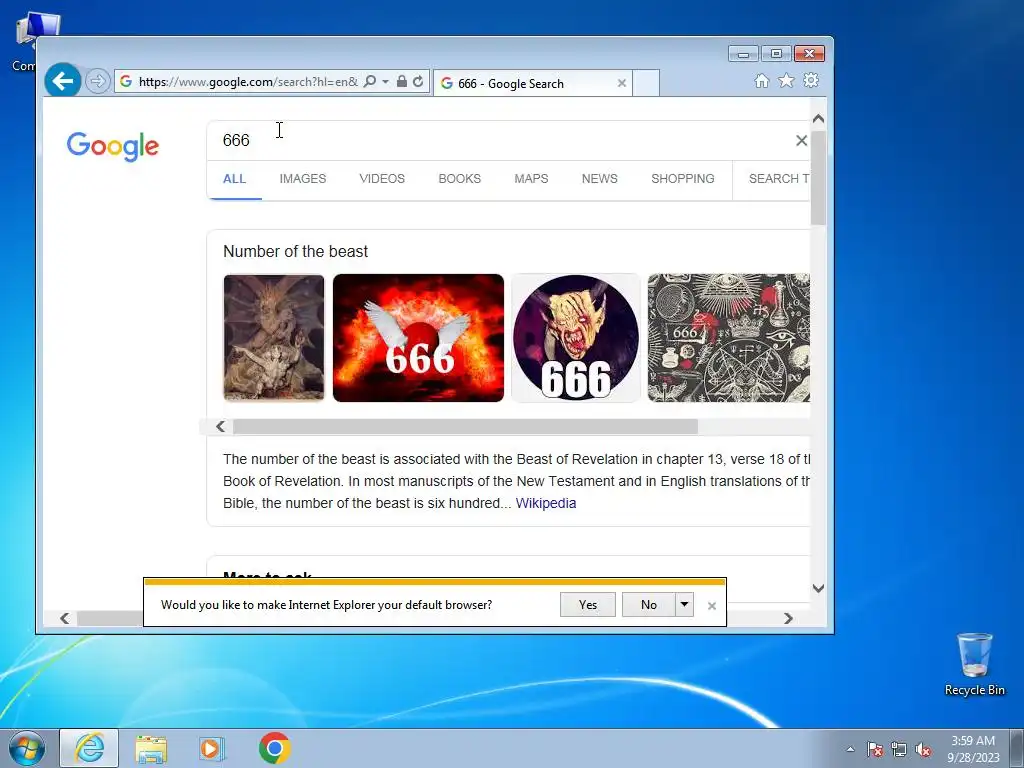Open the taskbar clock and date
Viewport: 1024px width, 768px height.
(973, 749)
